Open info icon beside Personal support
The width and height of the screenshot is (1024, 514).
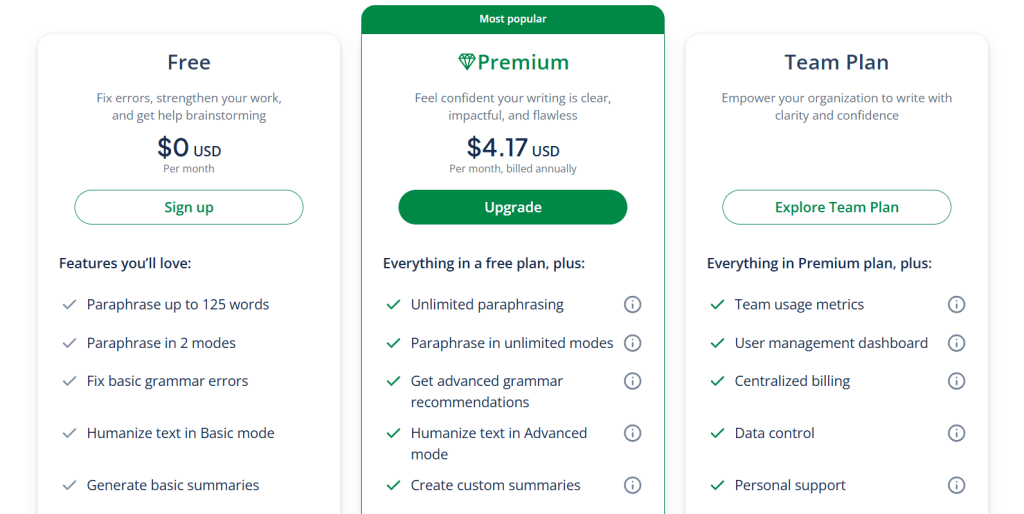[956, 485]
